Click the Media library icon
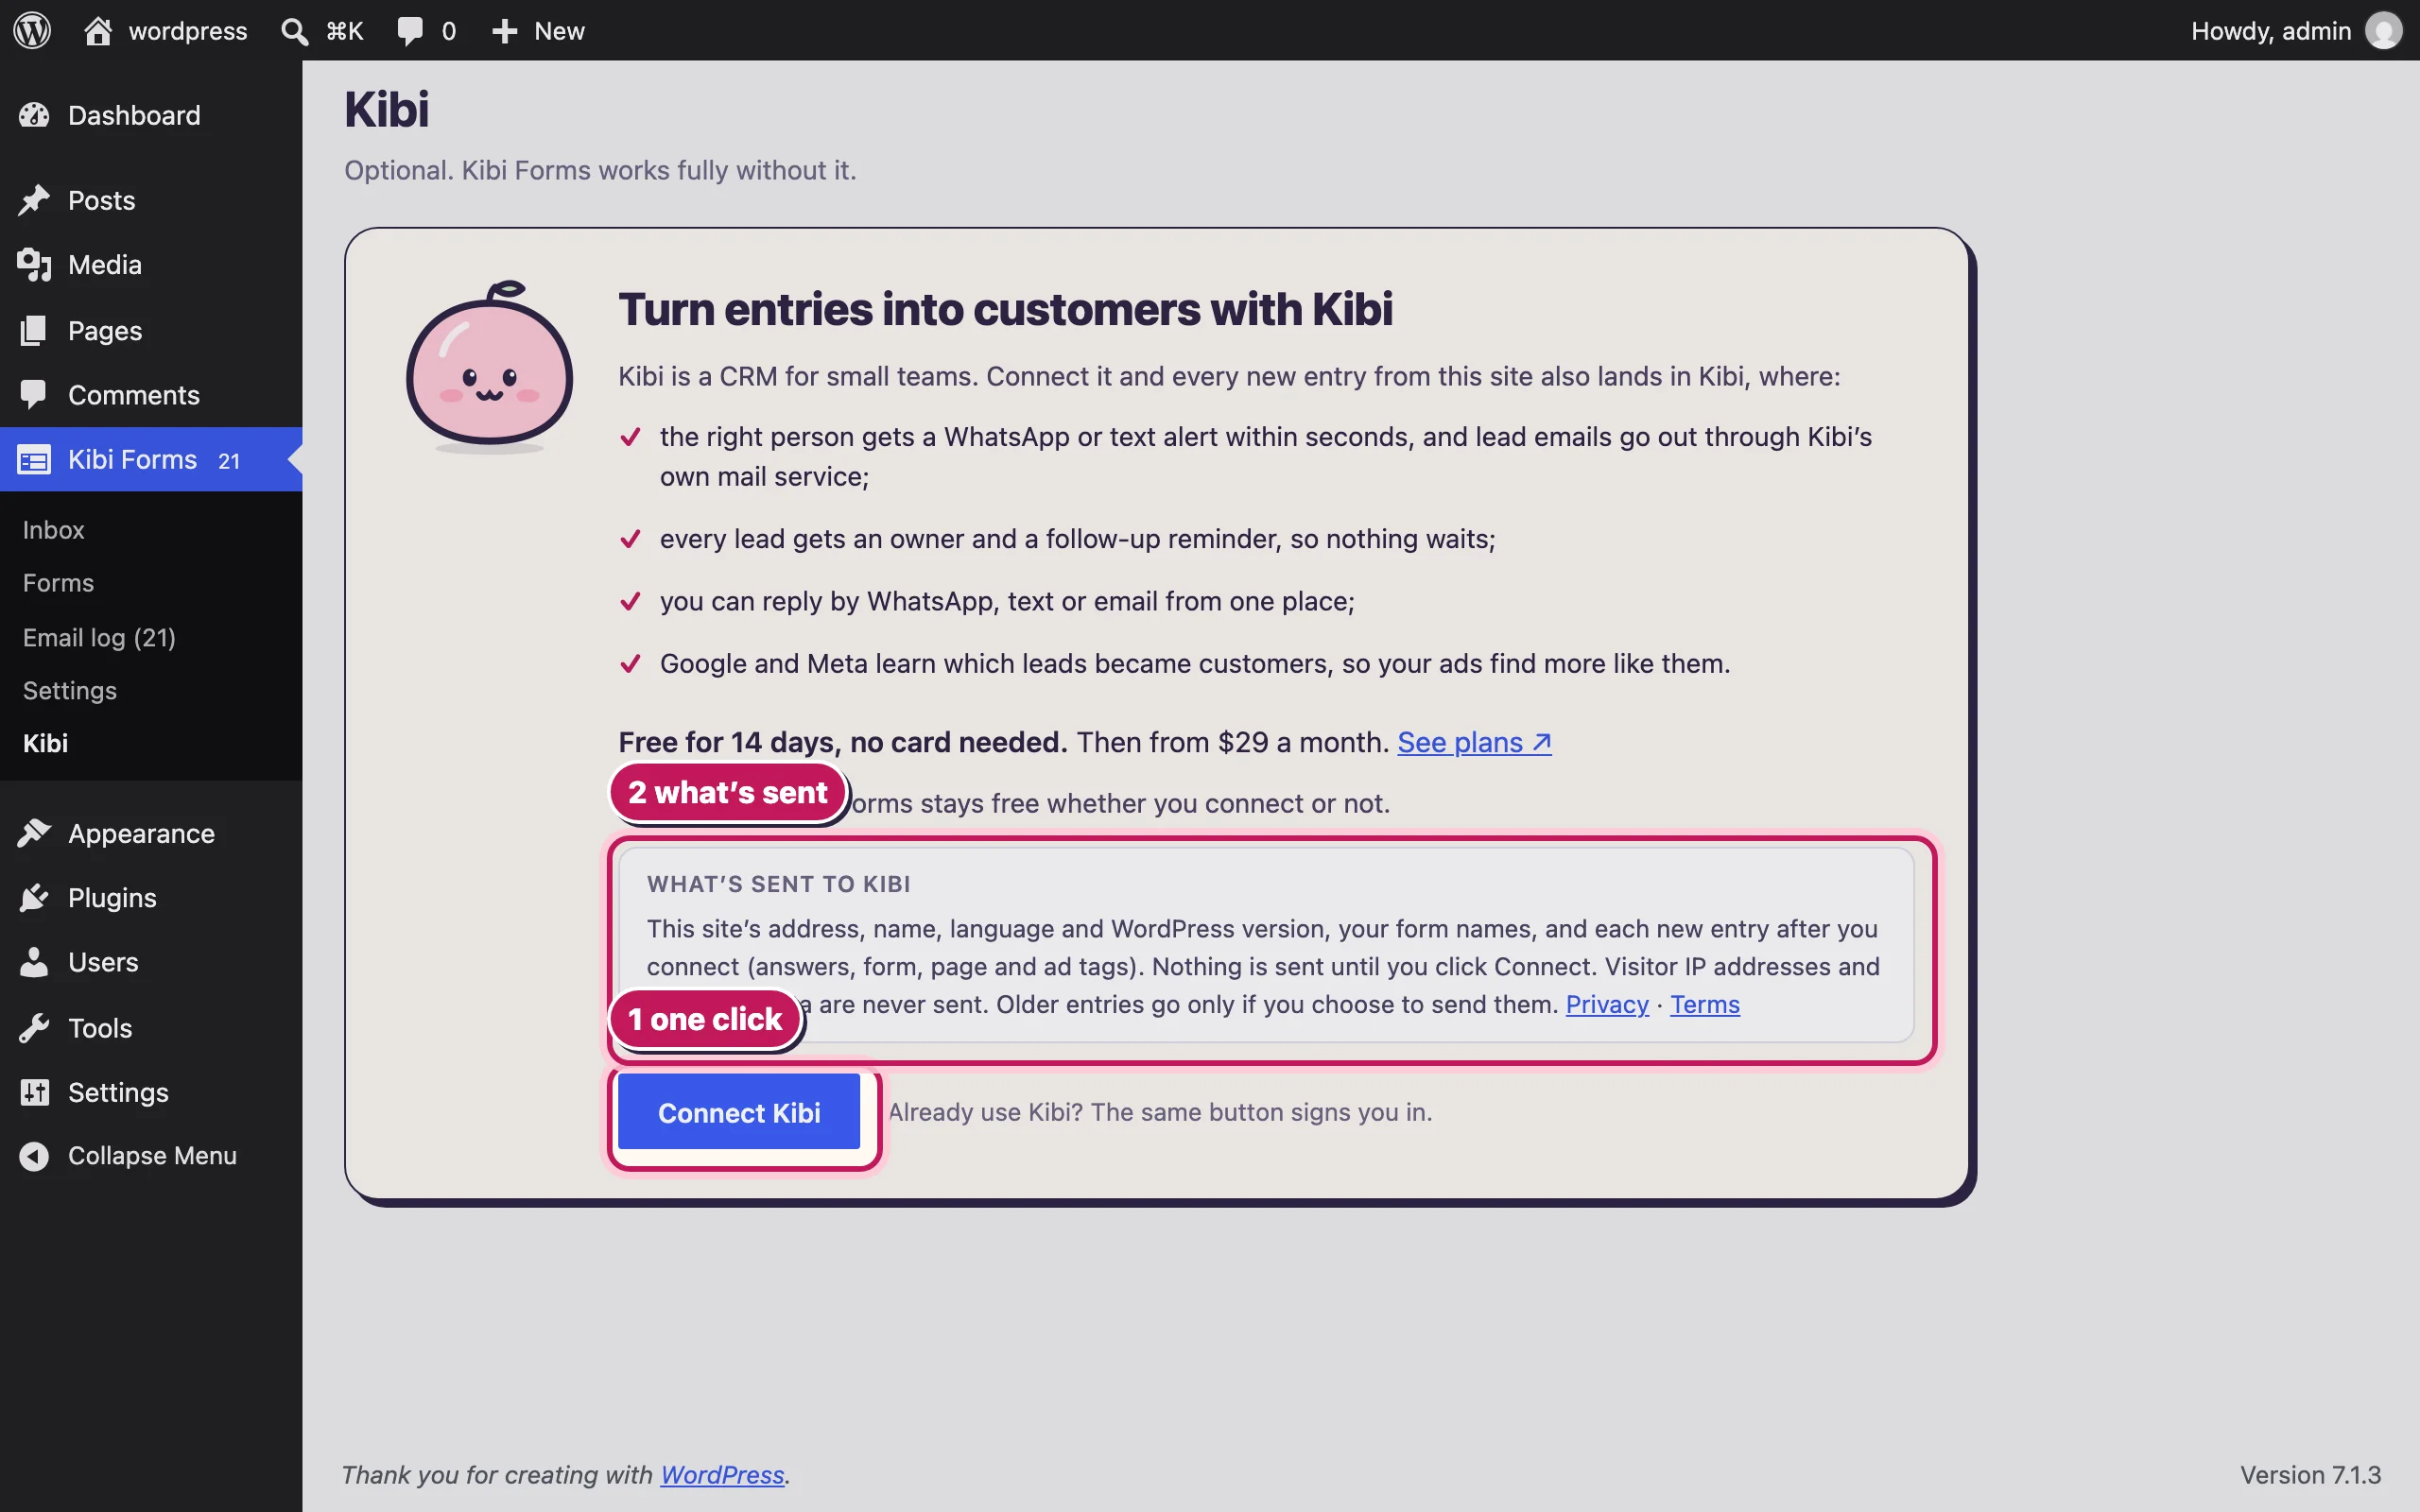This screenshot has height=1512, width=2420. pyautogui.click(x=34, y=265)
